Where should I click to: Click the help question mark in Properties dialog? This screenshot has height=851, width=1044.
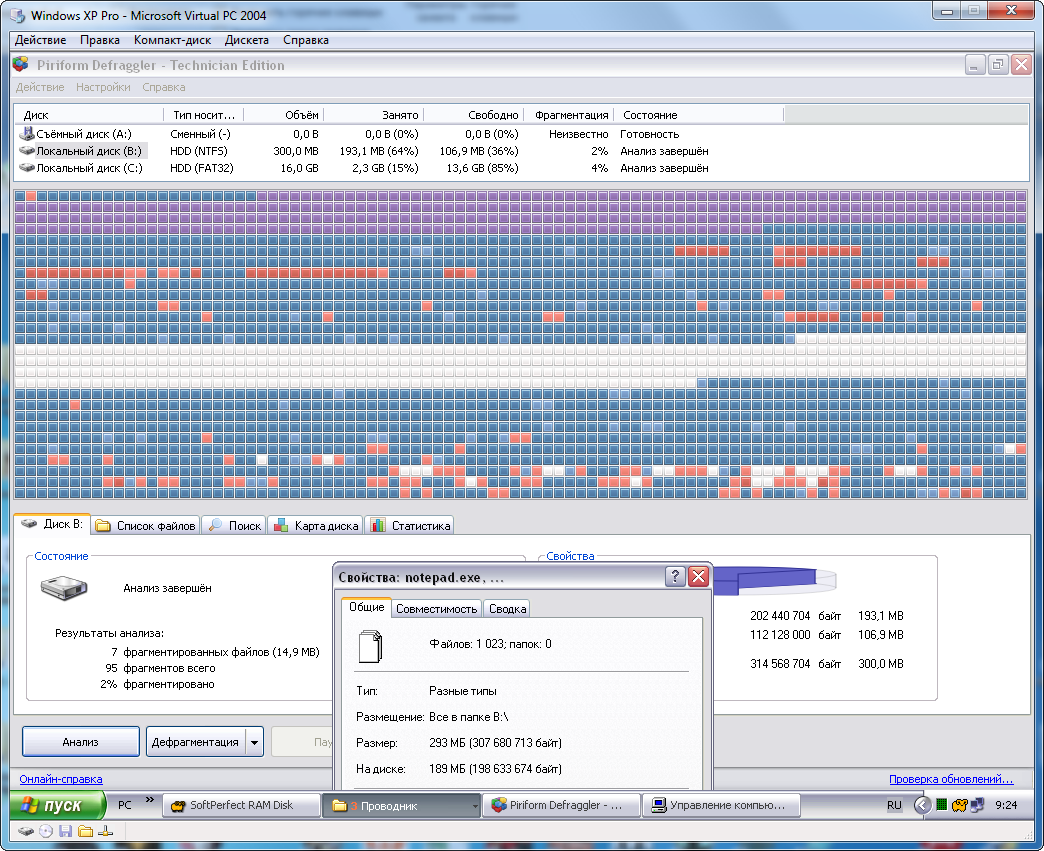point(676,577)
